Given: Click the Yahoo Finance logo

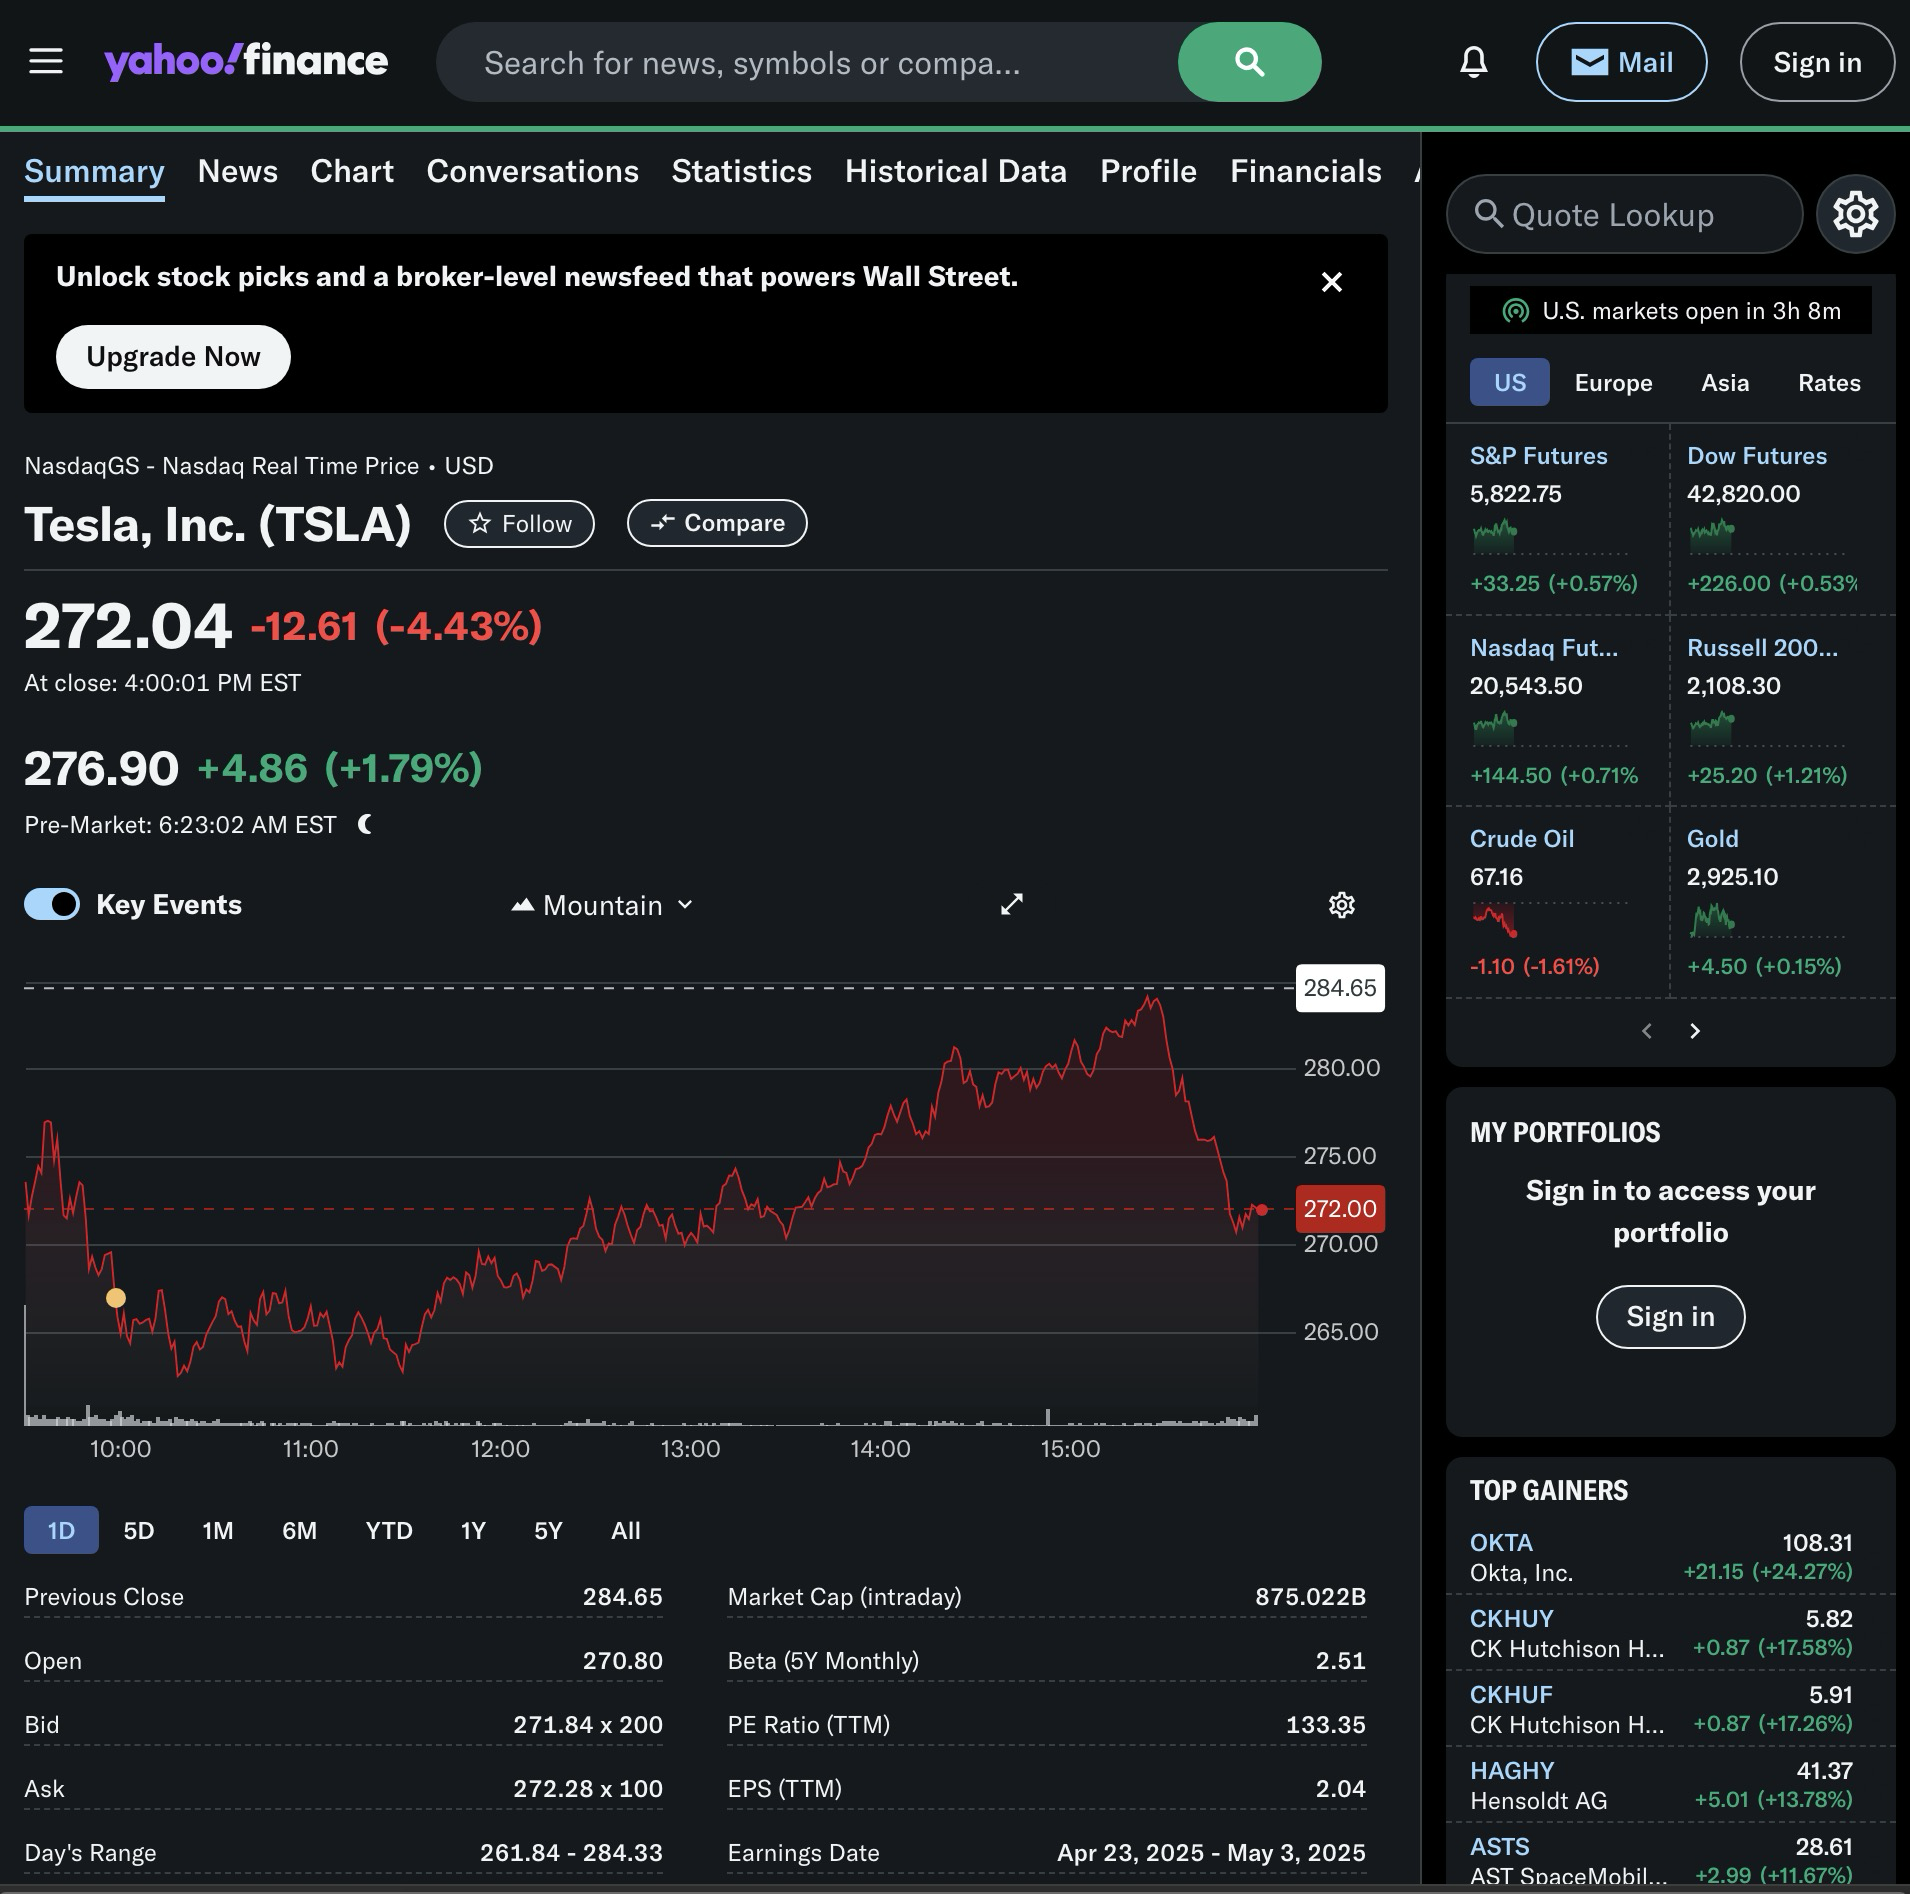Looking at the screenshot, I should coord(246,61).
